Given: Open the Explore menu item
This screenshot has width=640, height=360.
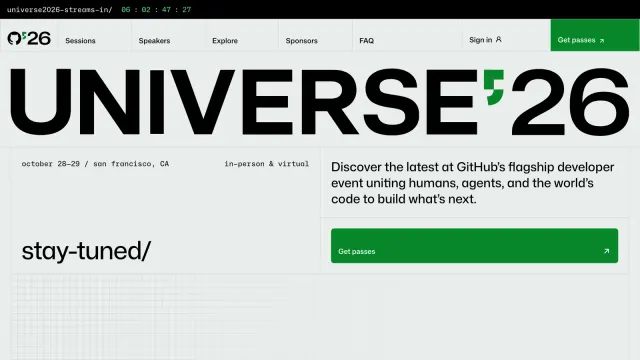Looking at the screenshot, I should (225, 41).
